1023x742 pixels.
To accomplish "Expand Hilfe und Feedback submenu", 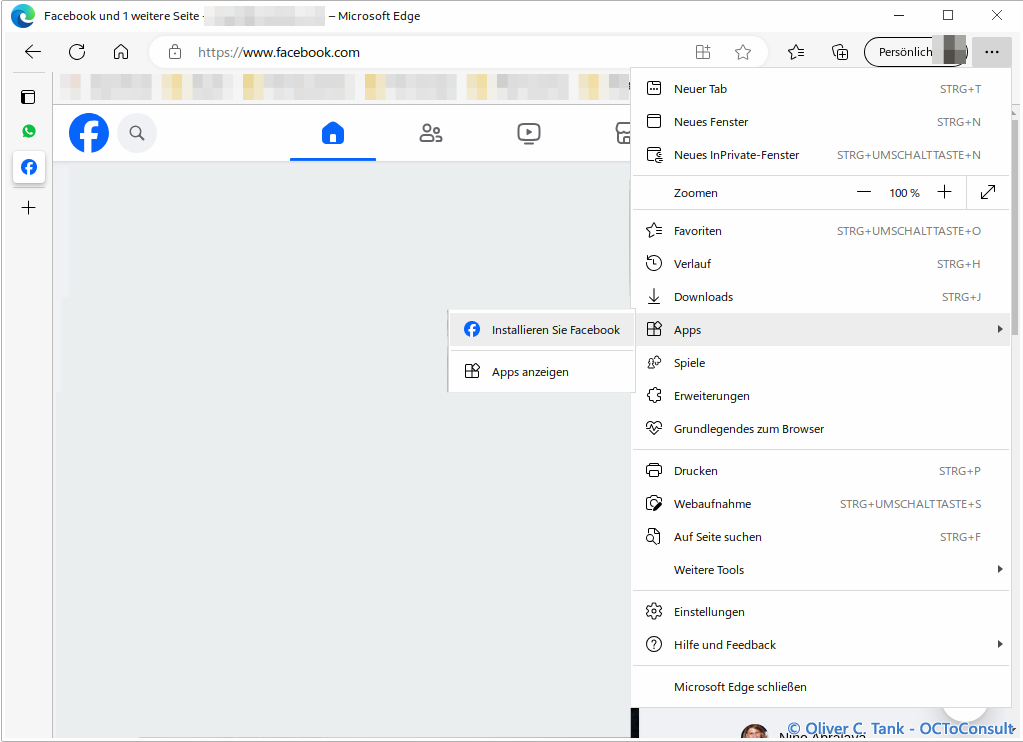I will [821, 645].
